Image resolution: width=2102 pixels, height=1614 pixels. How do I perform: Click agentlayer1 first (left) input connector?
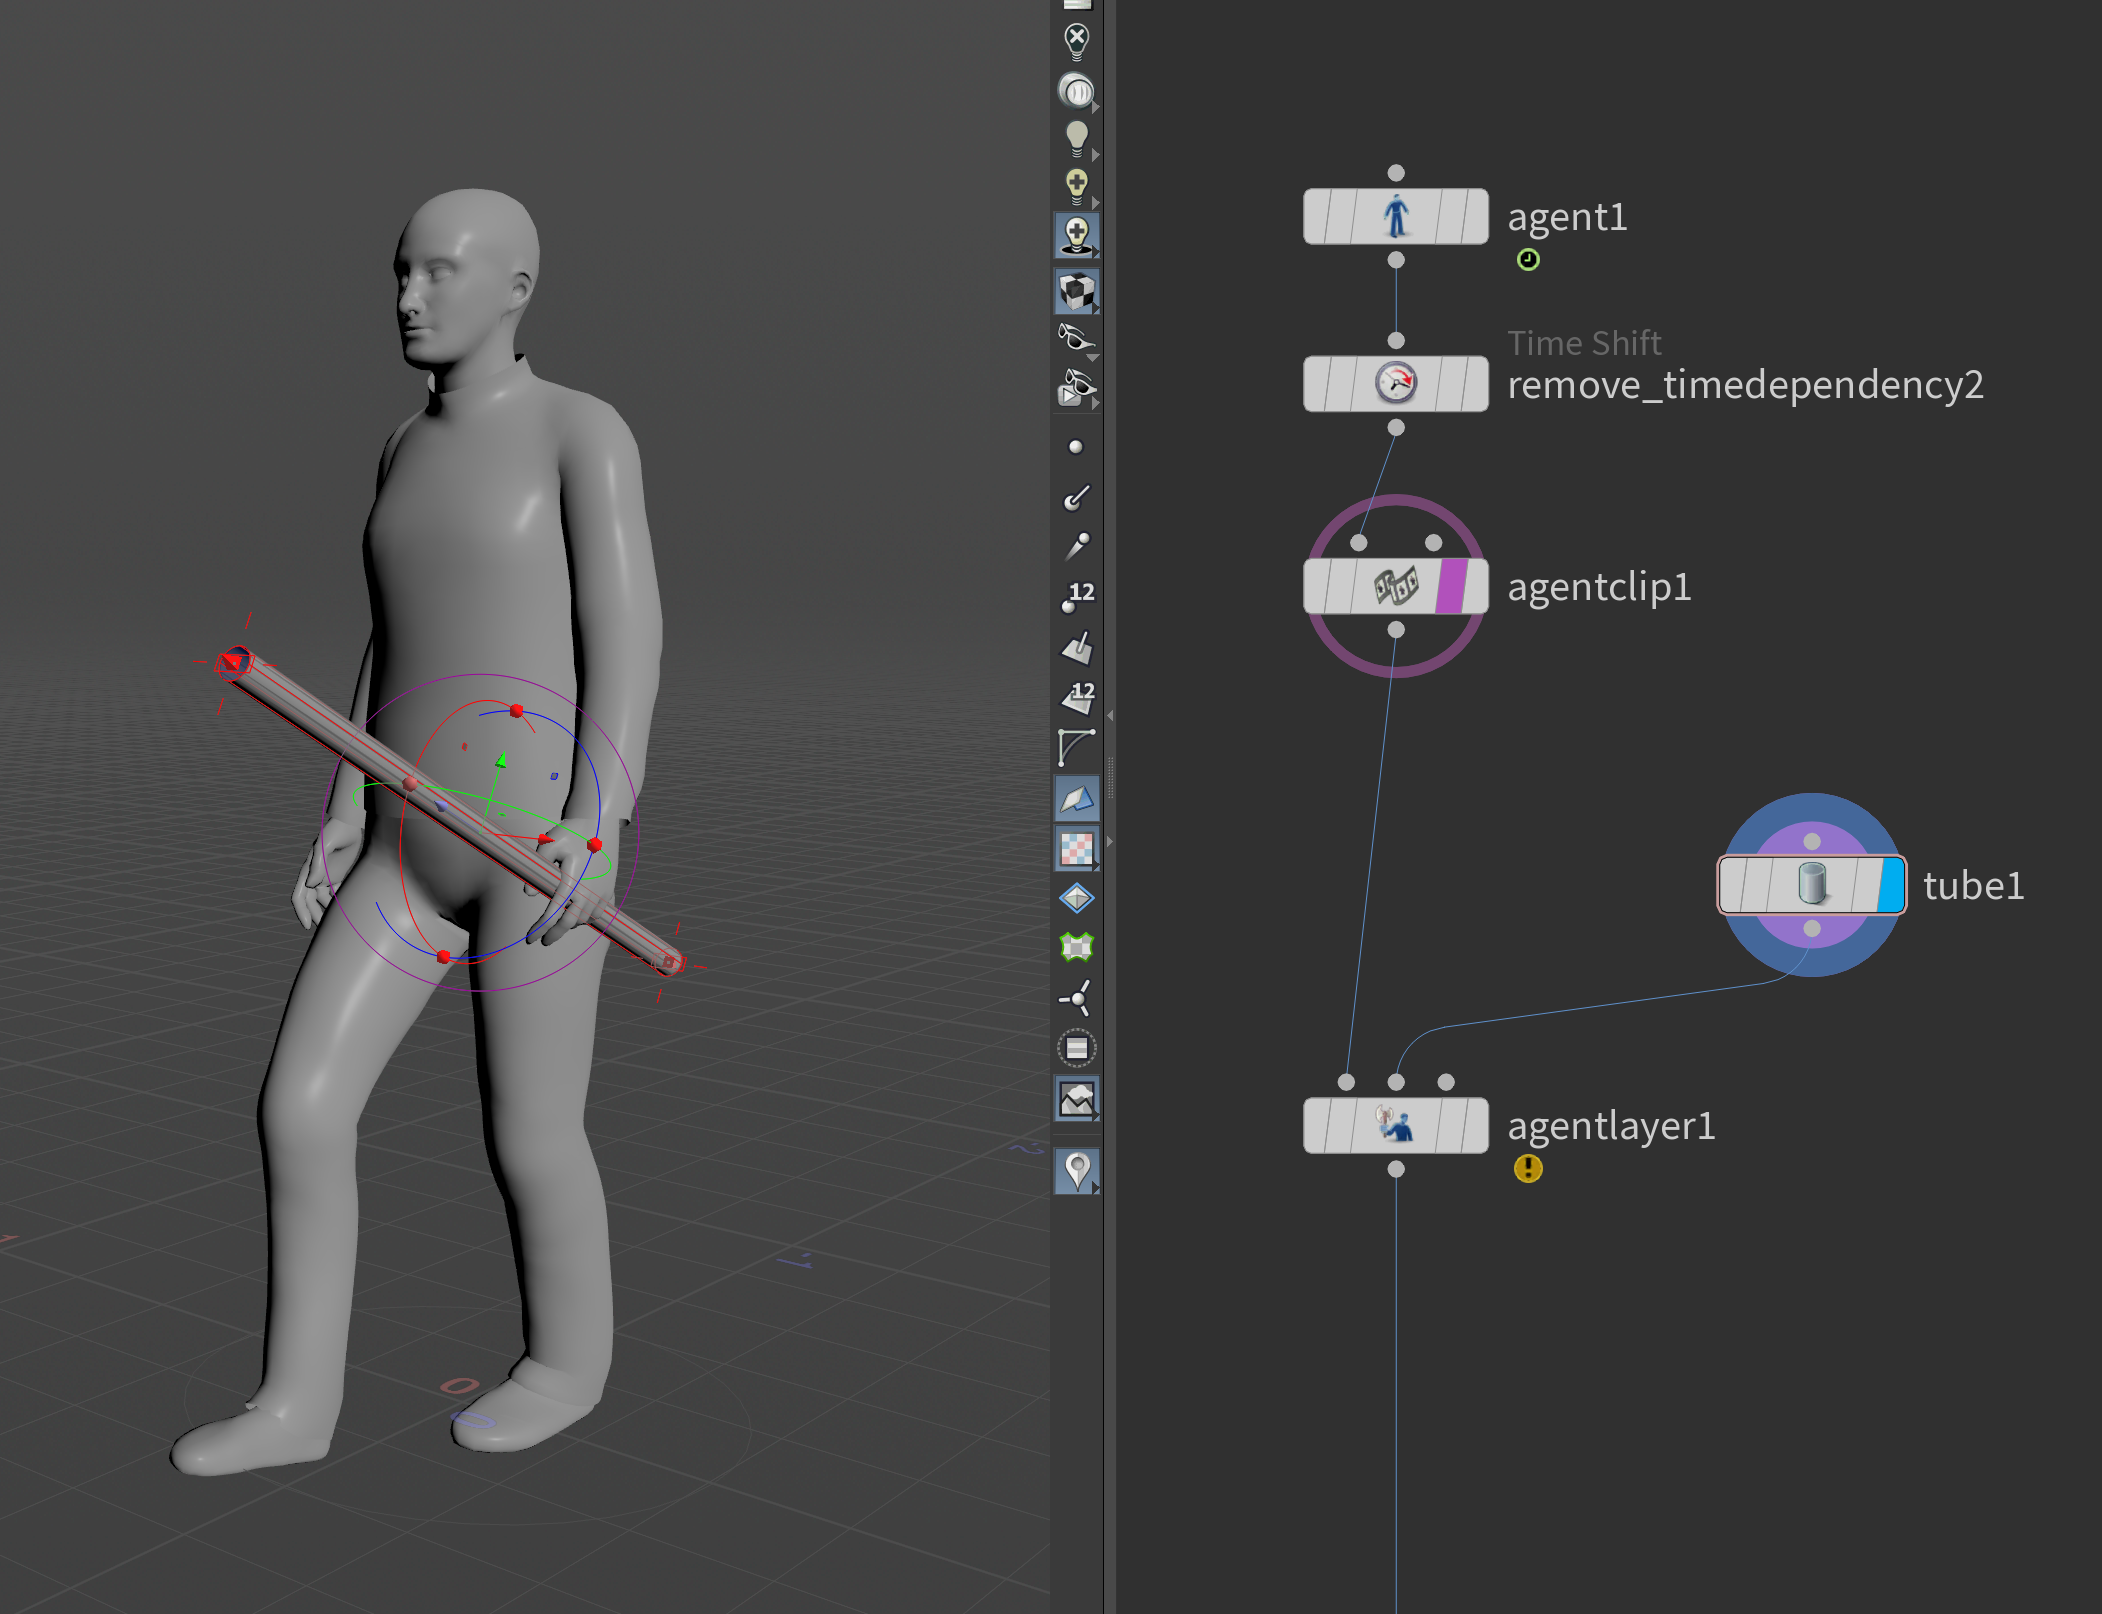1346,1082
